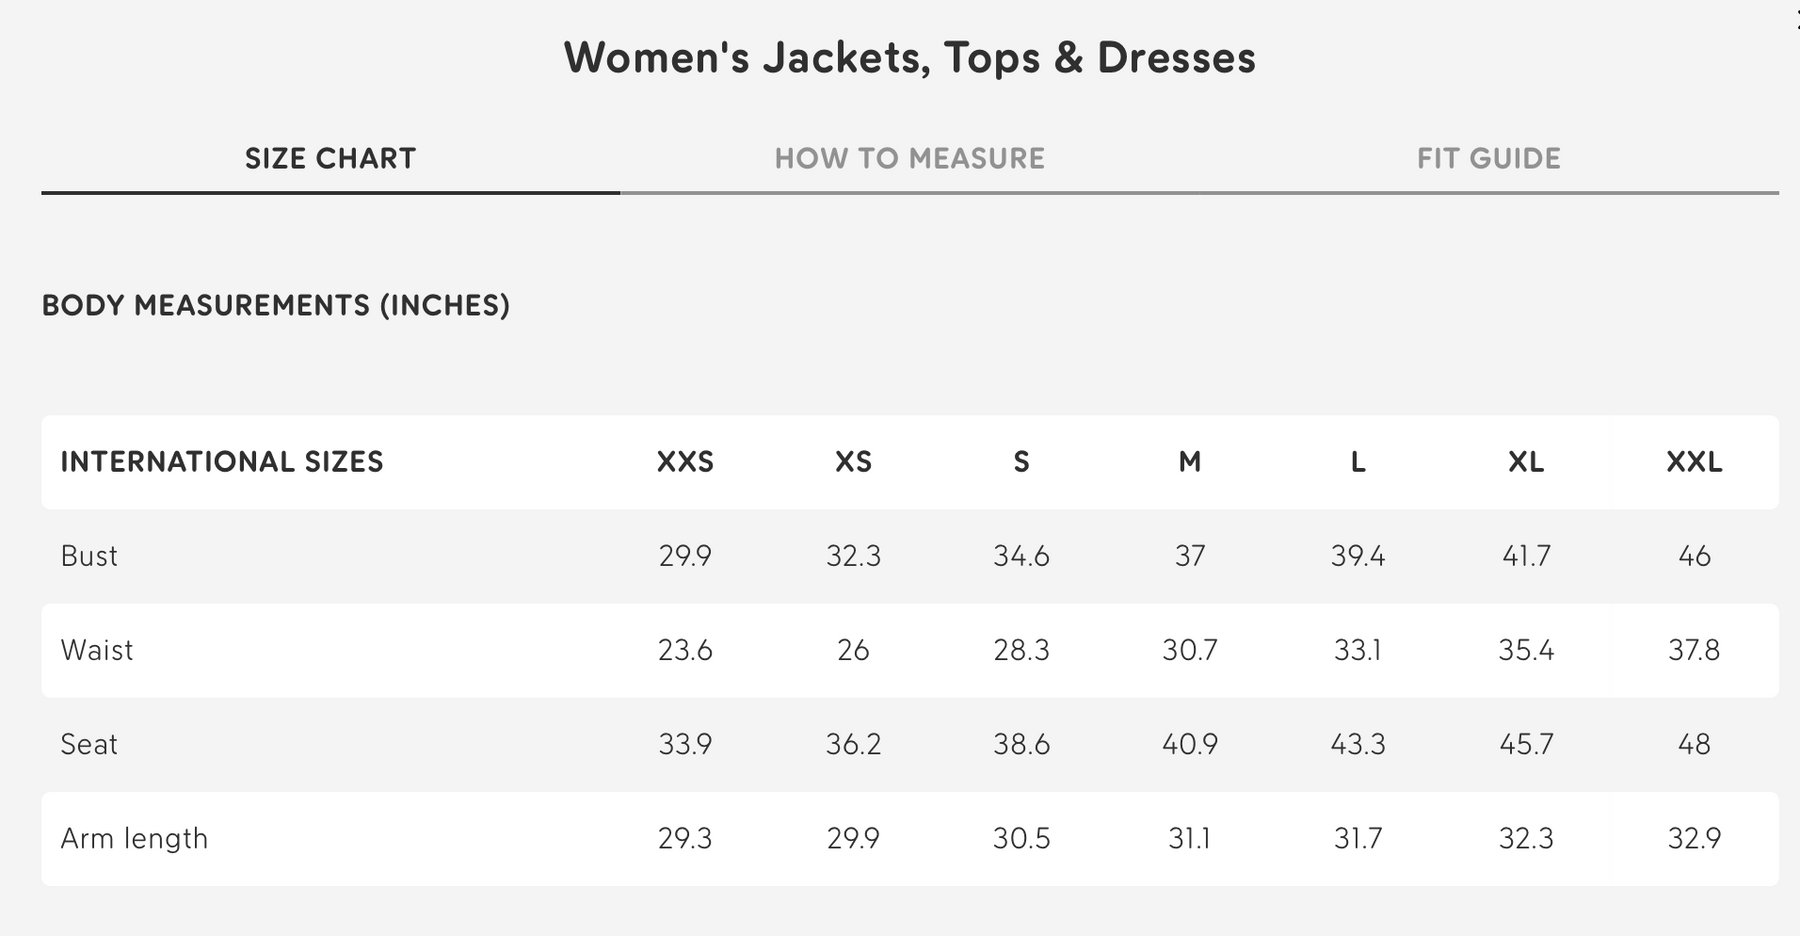Select the XXL size column header
This screenshot has height=936, width=1800.
point(1694,462)
